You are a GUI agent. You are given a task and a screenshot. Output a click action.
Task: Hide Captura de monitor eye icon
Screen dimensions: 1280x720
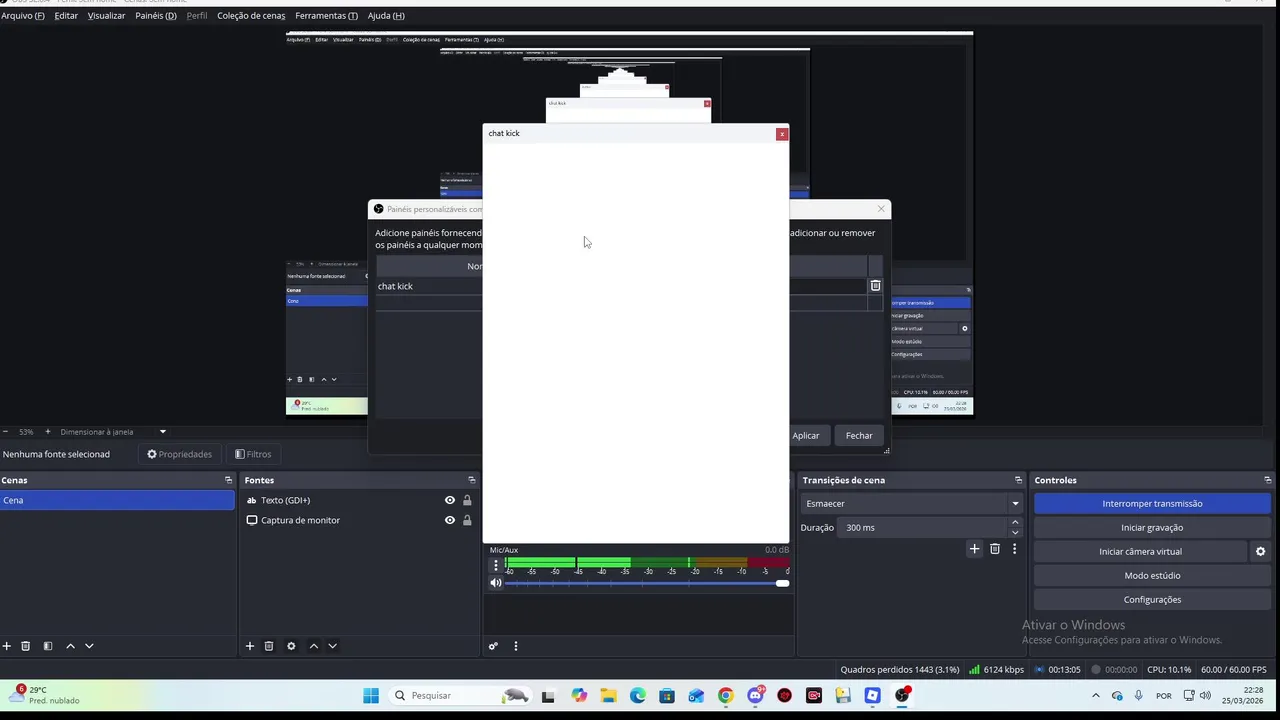450,520
